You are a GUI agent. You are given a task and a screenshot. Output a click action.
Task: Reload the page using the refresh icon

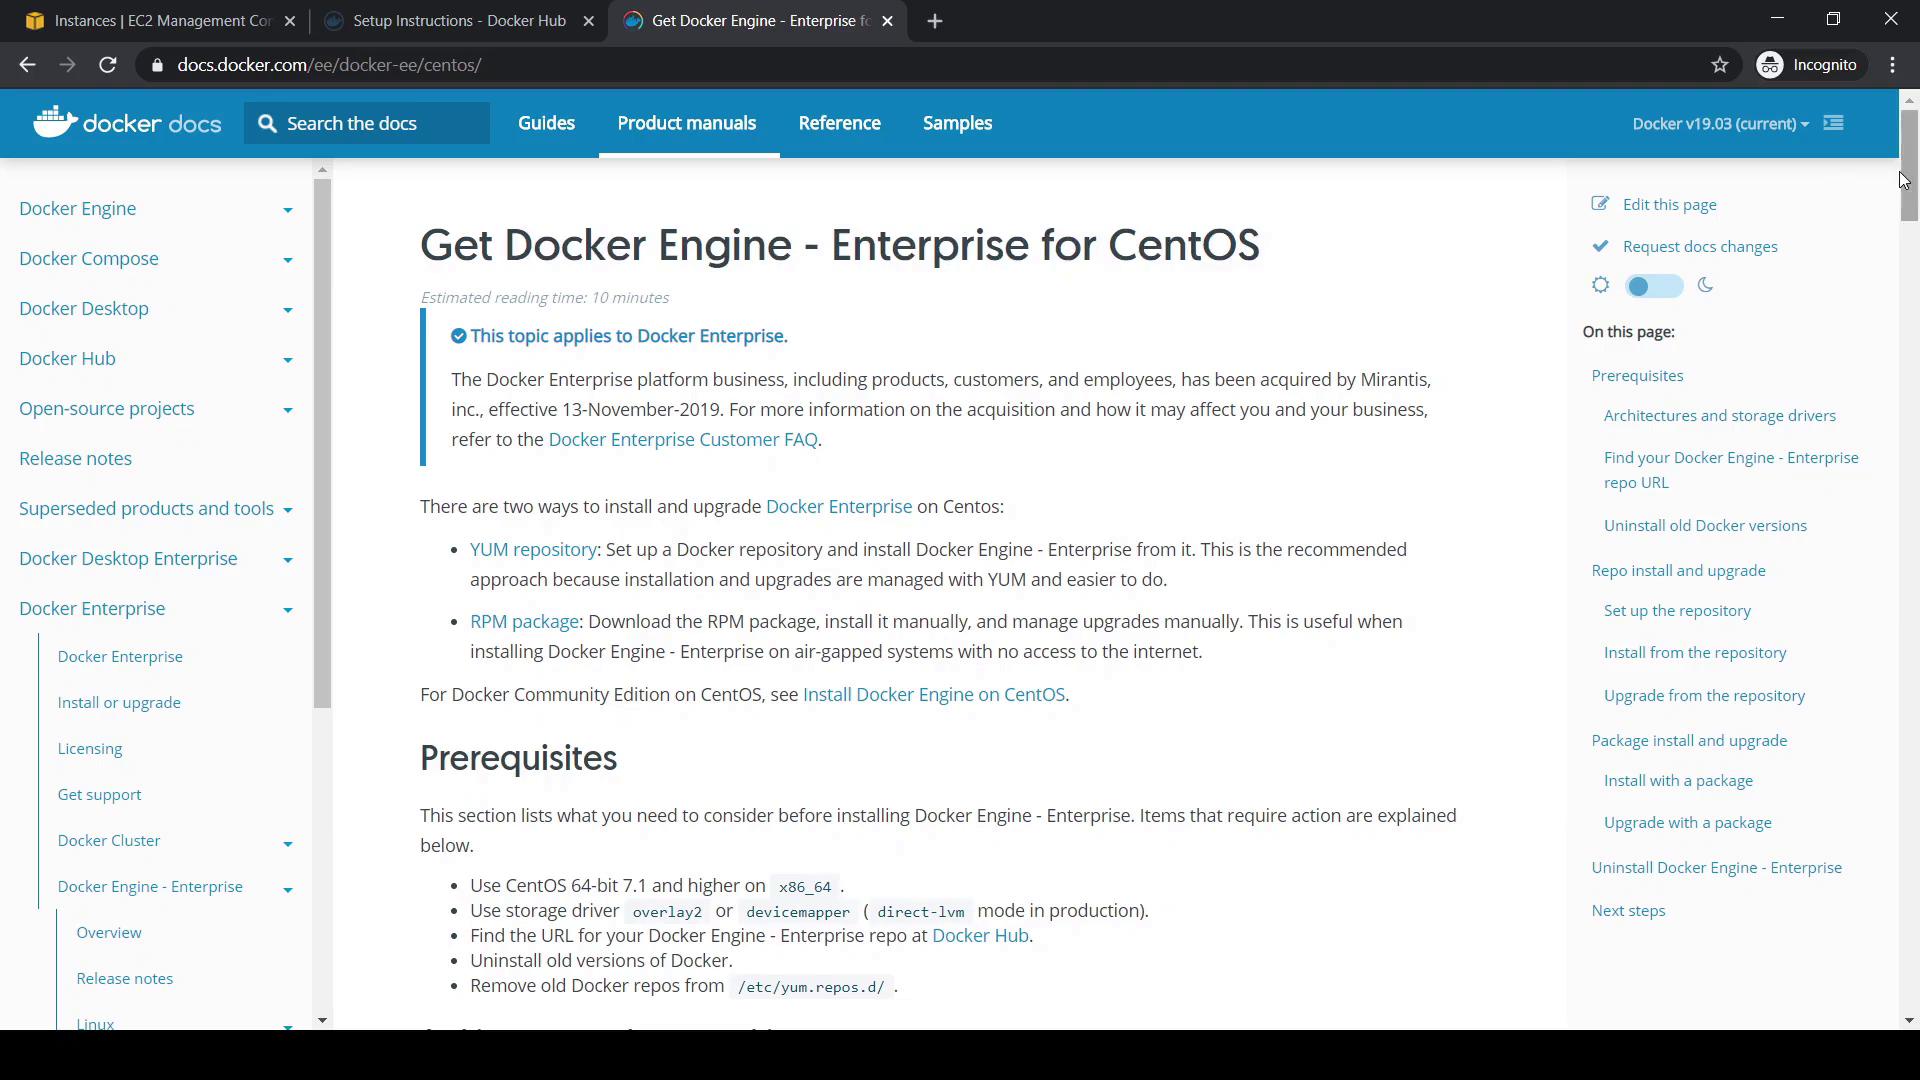point(108,65)
